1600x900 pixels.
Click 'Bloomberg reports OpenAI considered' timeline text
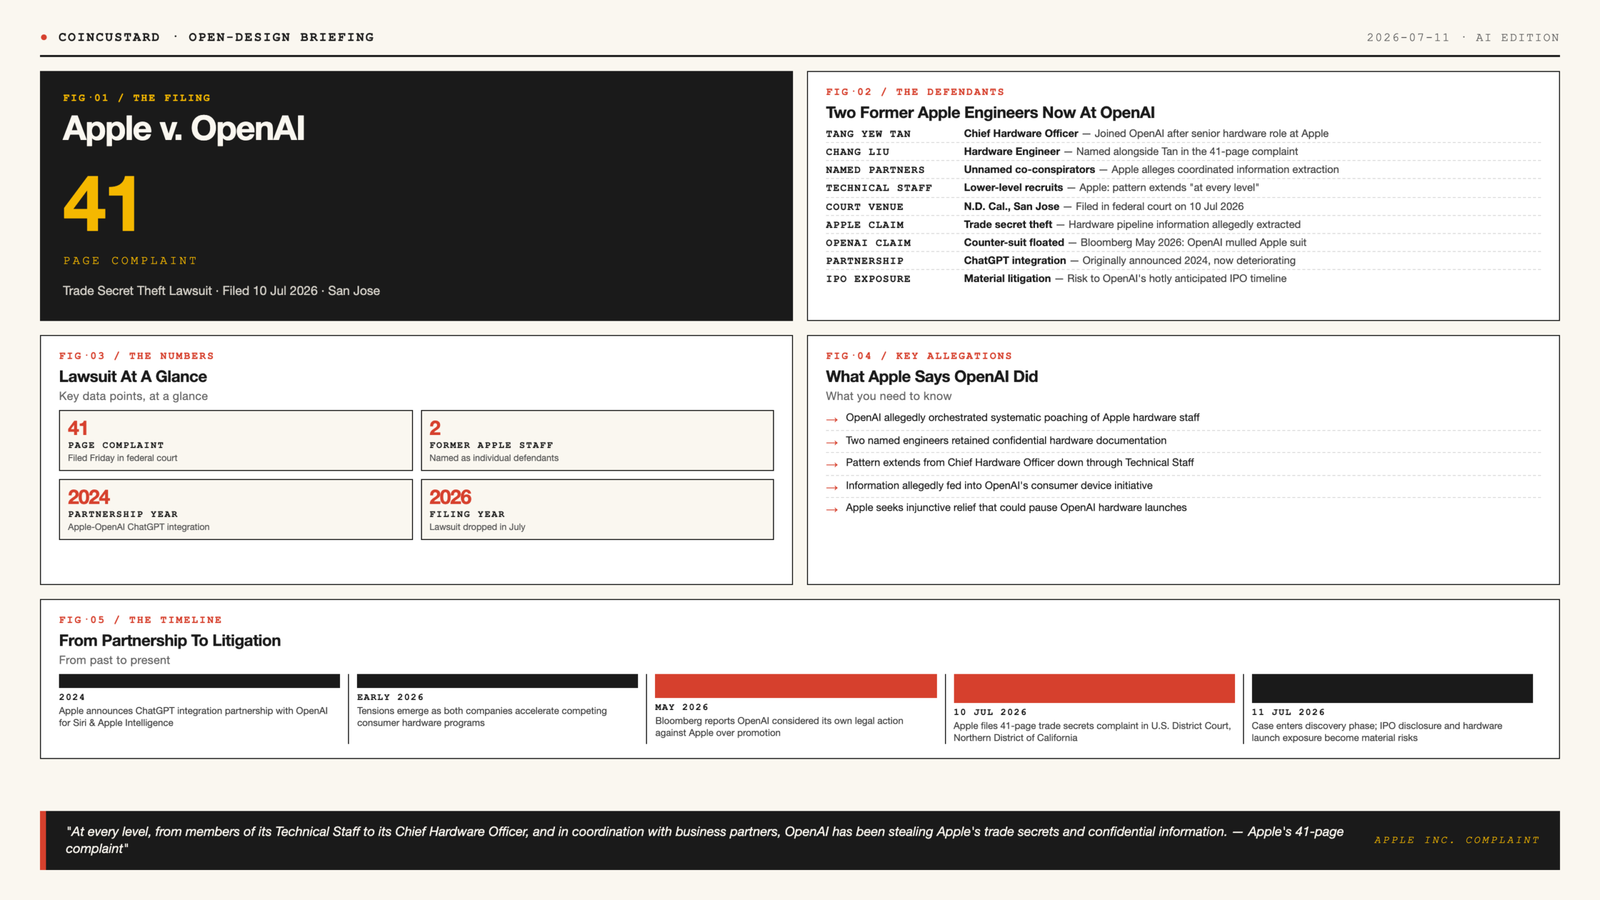coord(779,727)
